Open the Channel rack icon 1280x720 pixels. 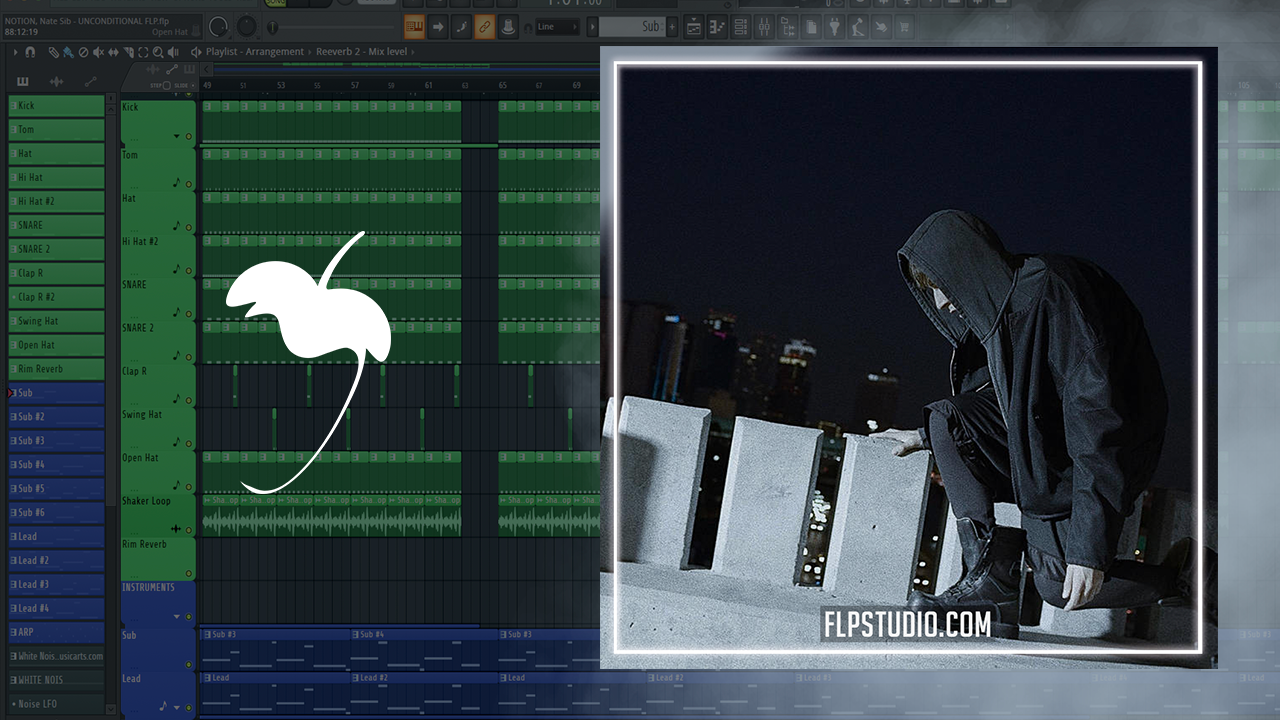click(x=739, y=27)
